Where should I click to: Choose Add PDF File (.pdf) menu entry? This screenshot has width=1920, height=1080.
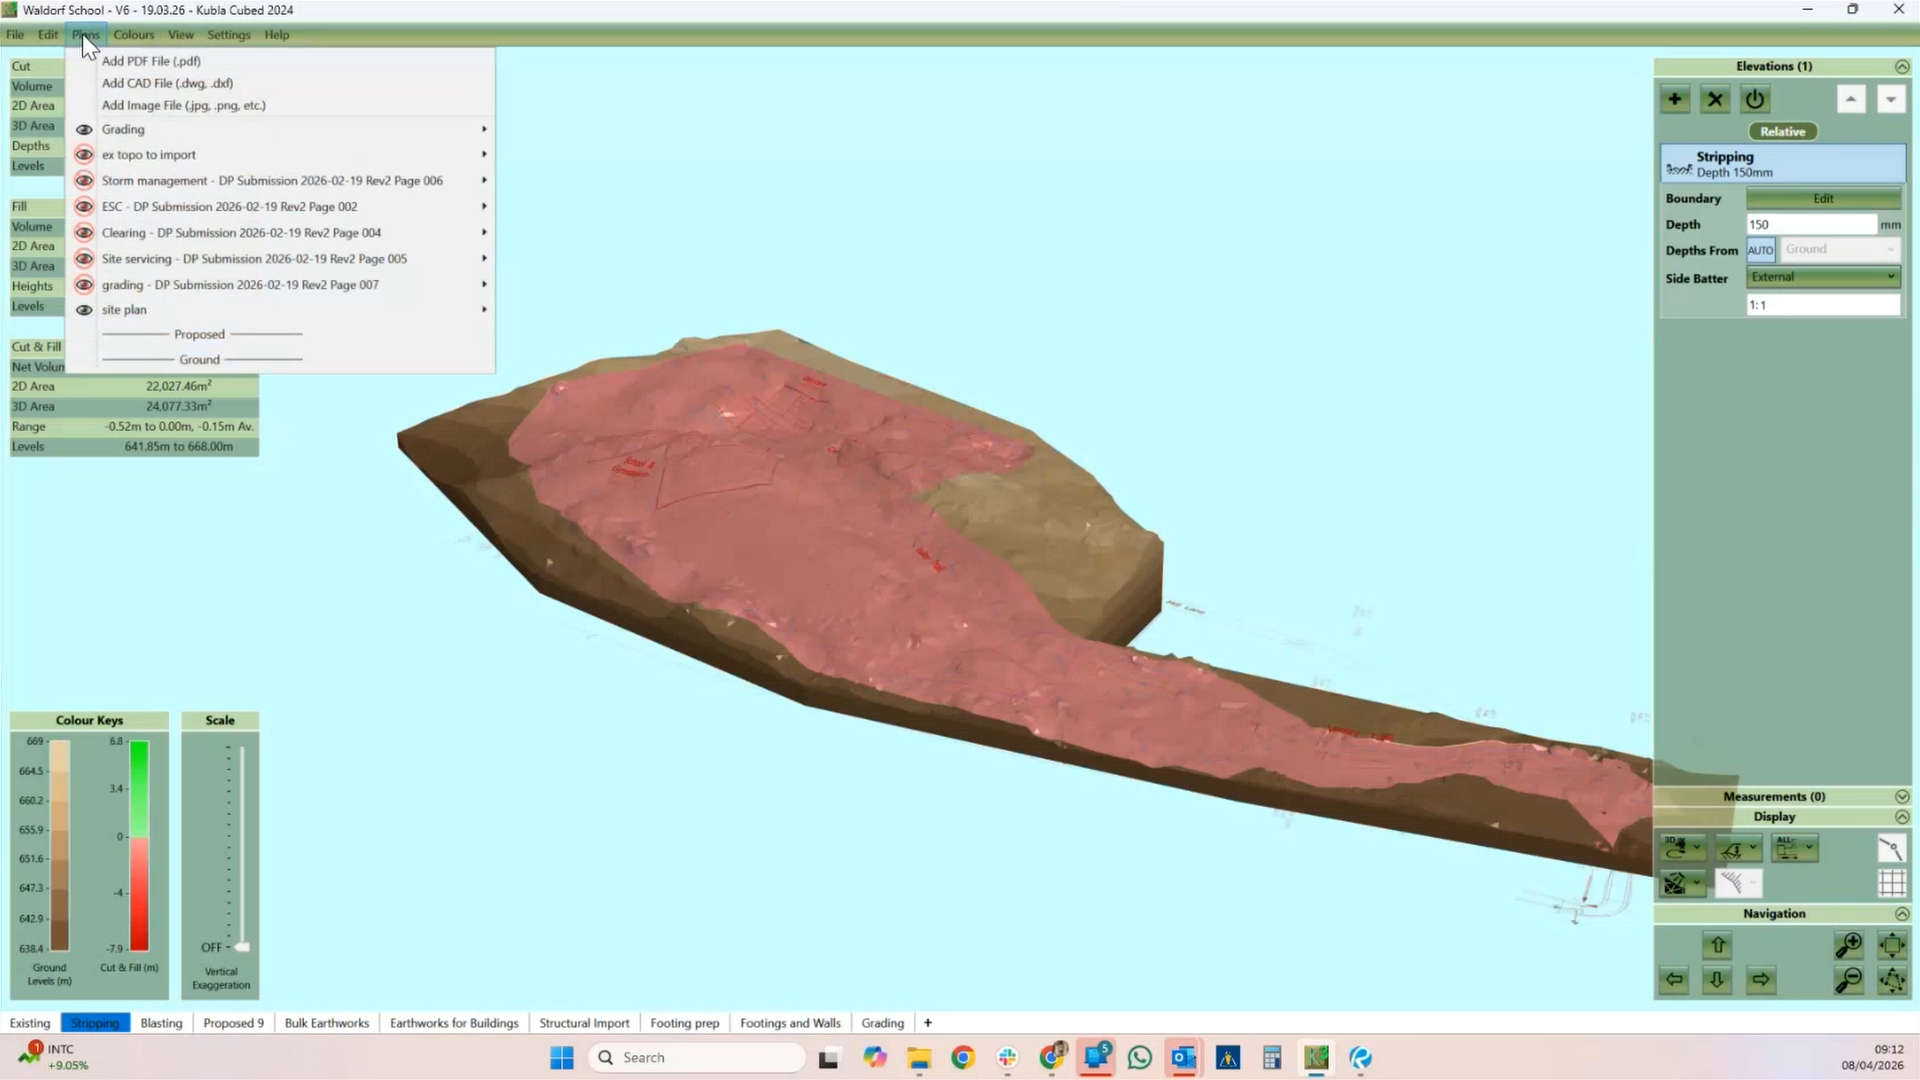151,61
